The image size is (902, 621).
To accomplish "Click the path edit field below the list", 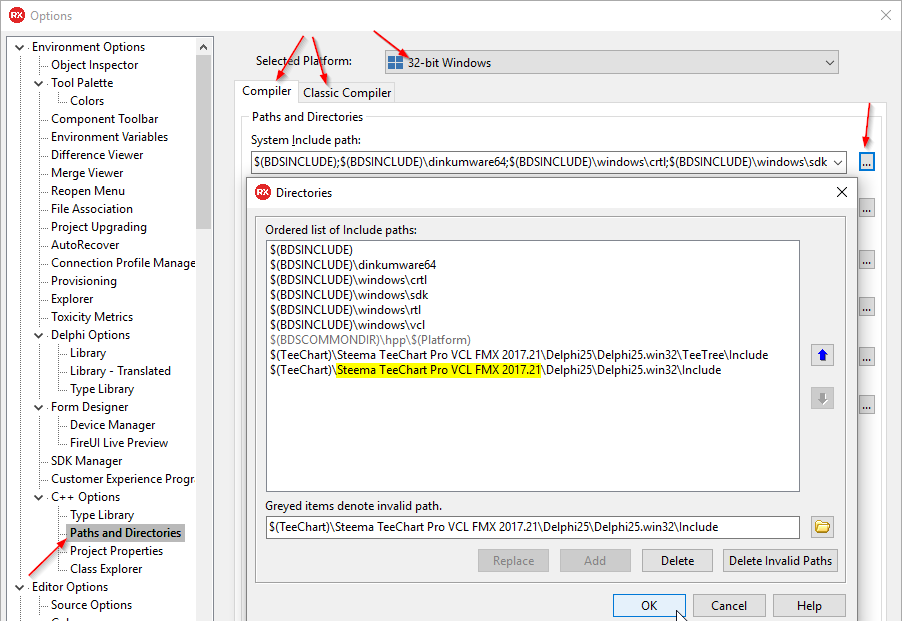I will point(533,527).
